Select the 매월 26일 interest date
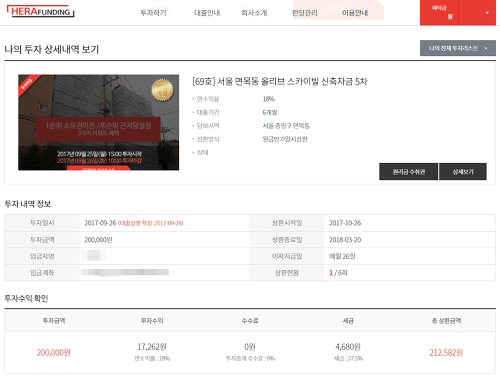 (x=342, y=256)
